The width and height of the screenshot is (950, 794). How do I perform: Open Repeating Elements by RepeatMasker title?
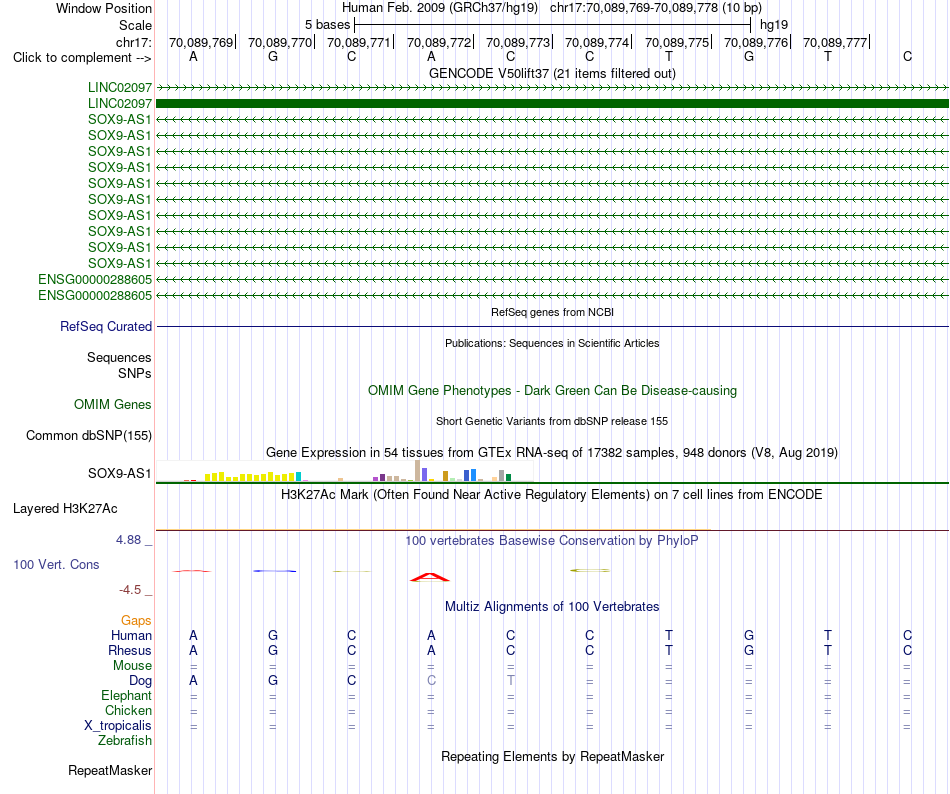point(552,757)
